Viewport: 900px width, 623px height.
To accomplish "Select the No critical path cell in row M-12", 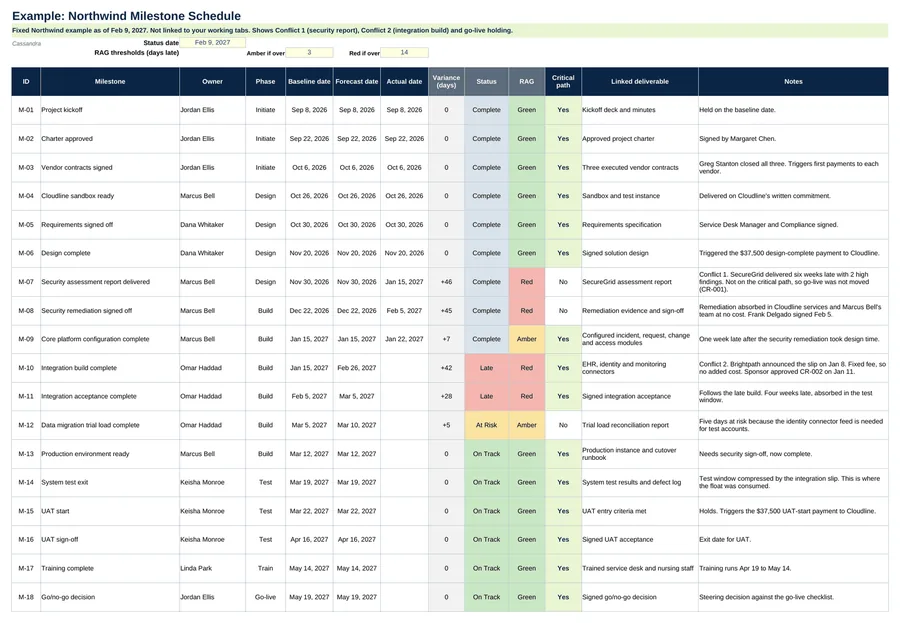I will click(563, 425).
